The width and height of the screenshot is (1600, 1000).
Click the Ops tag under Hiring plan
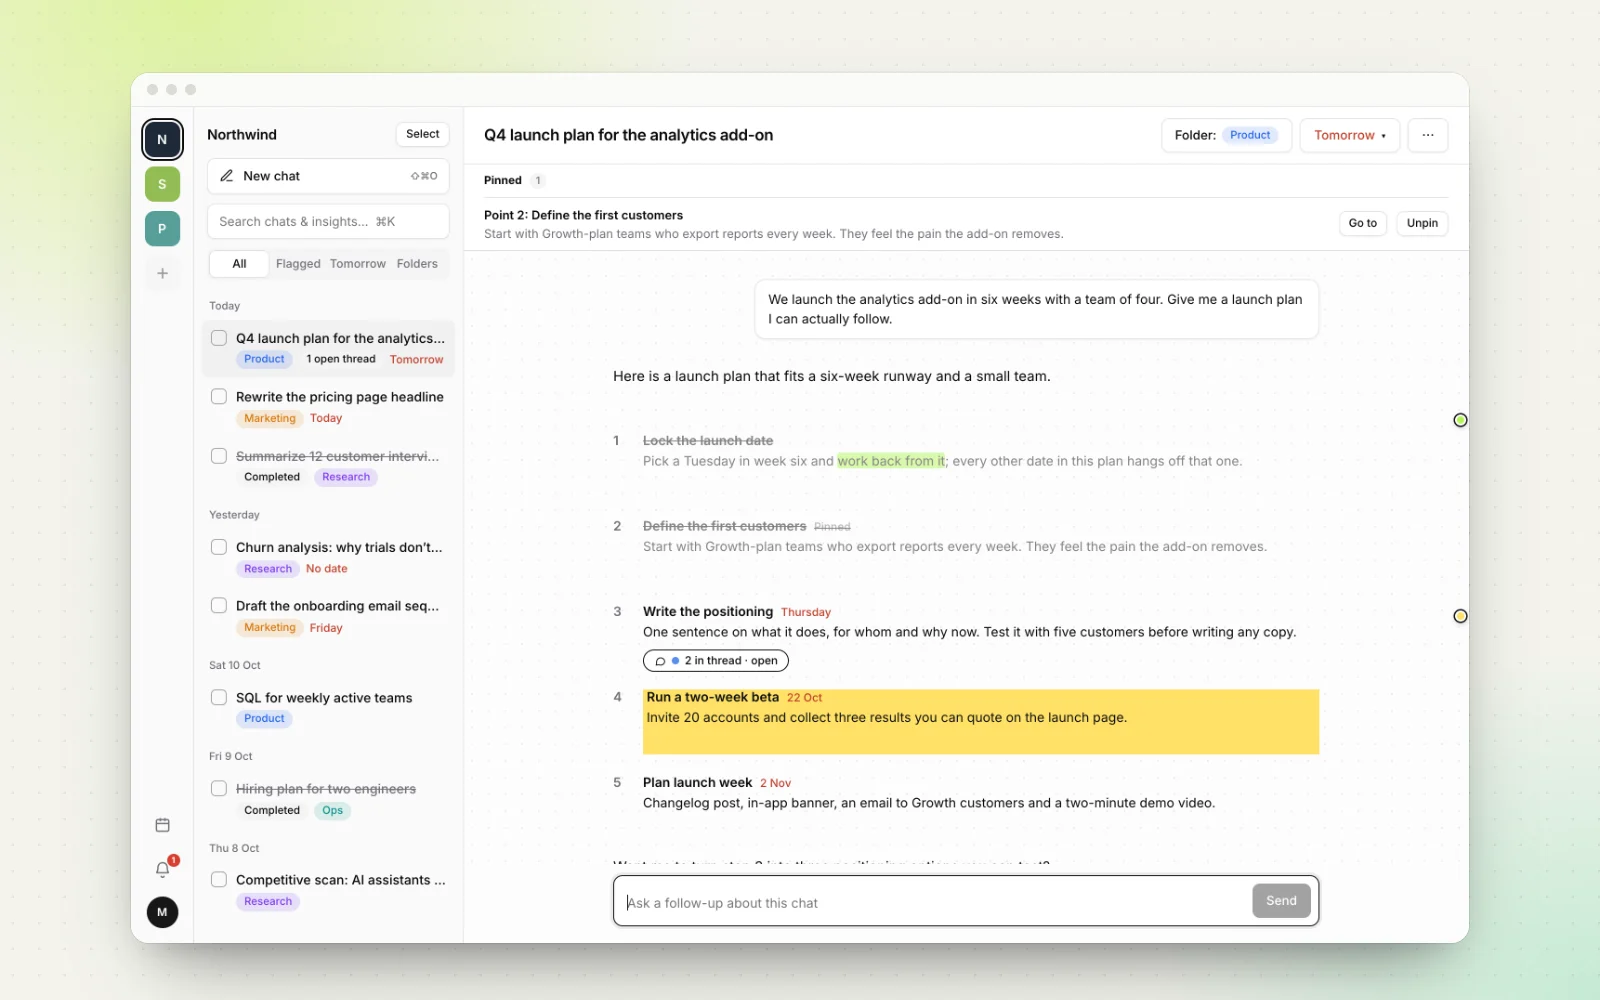332,810
